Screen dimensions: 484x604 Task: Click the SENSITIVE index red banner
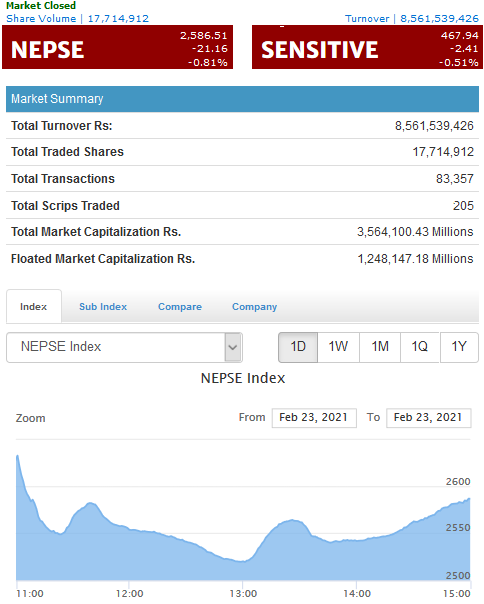click(367, 47)
